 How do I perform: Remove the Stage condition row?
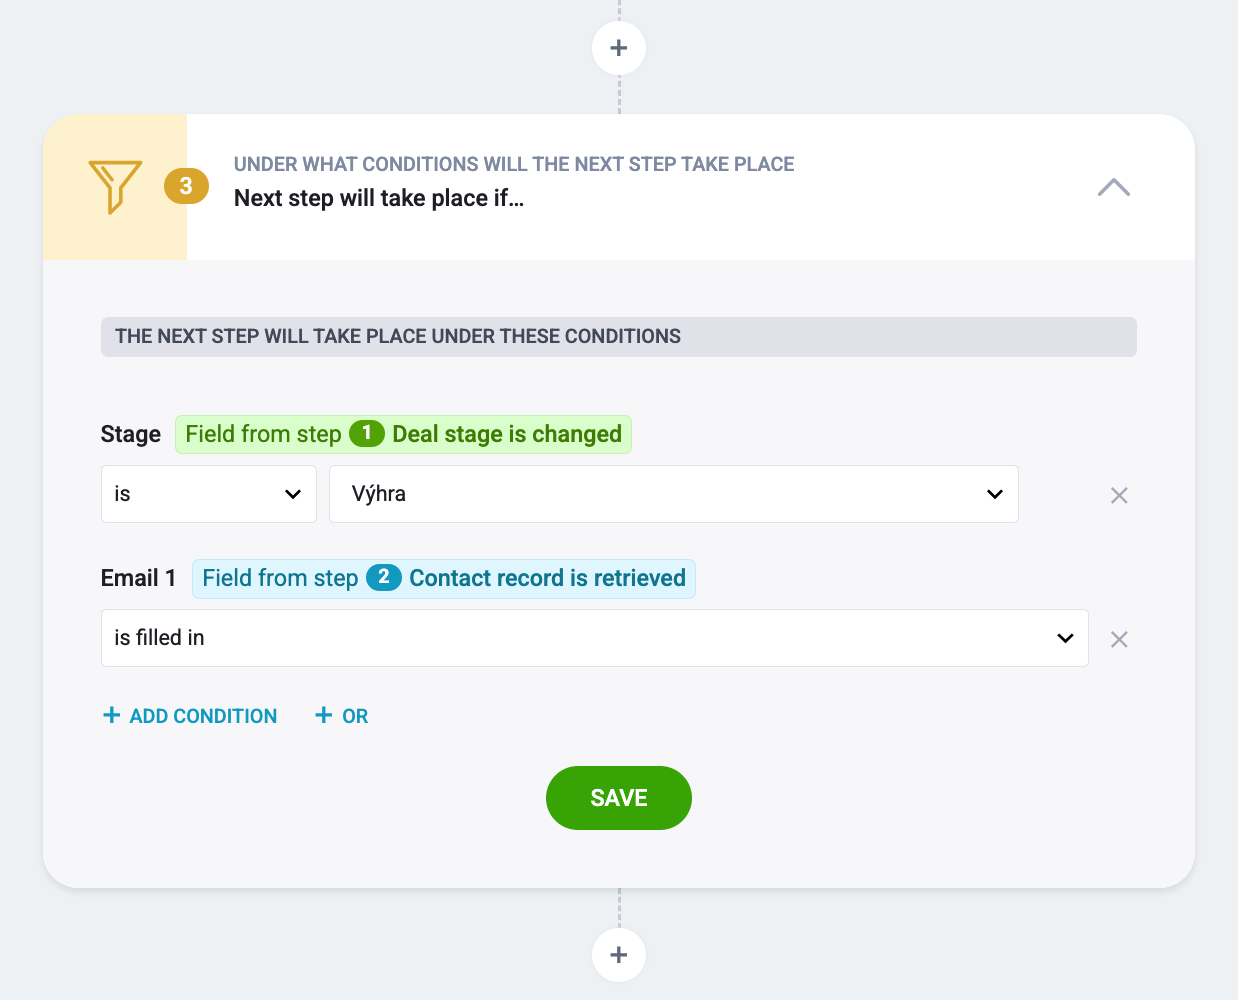point(1119,495)
